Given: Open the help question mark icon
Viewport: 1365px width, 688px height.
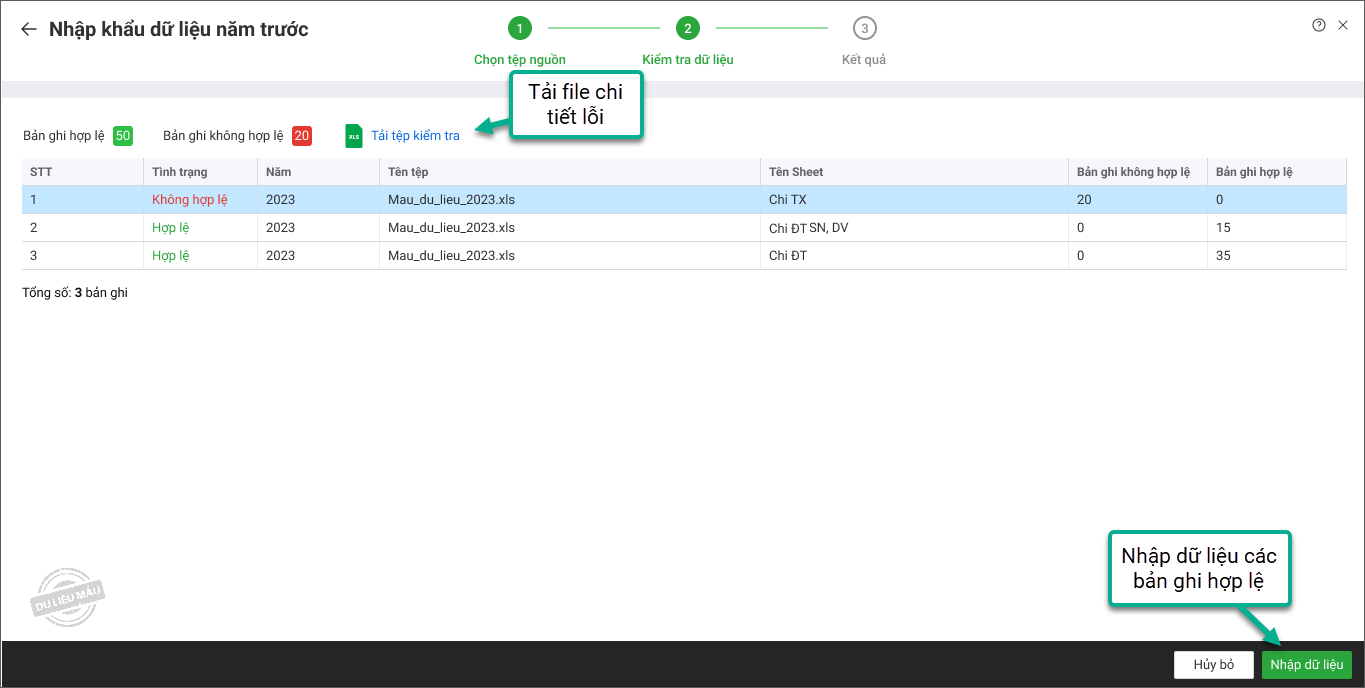Looking at the screenshot, I should tap(1319, 26).
